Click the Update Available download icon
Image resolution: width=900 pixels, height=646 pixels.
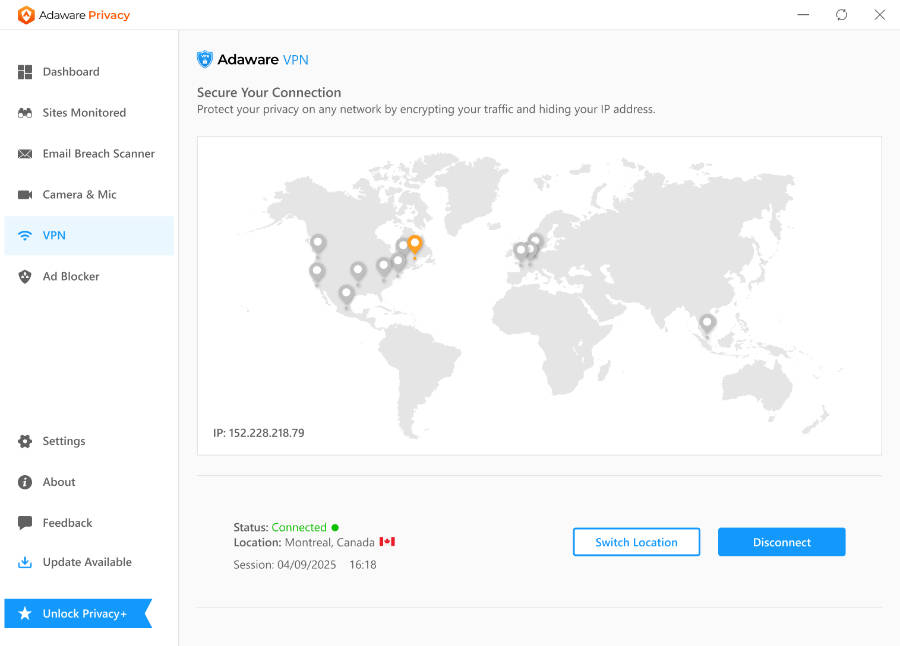[x=23, y=562]
